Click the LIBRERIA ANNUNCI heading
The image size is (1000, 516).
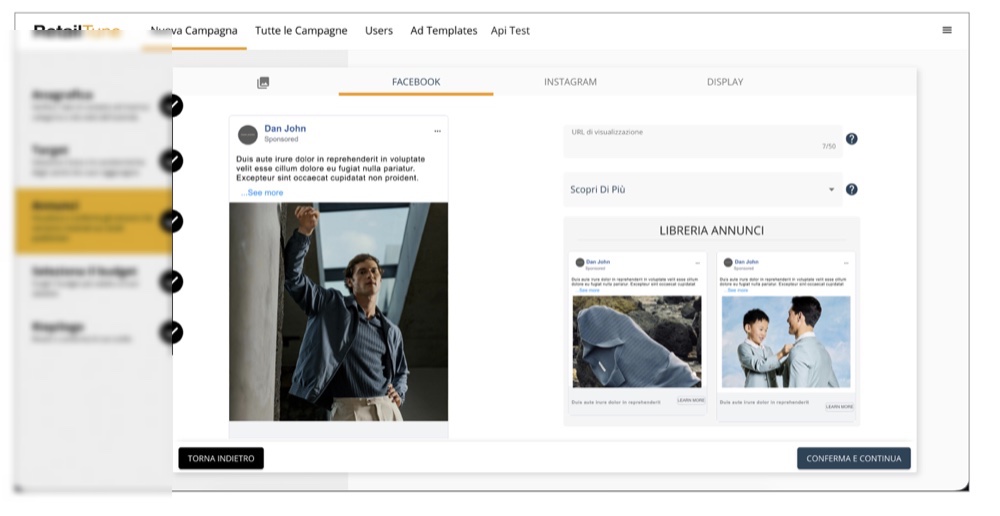(x=712, y=230)
